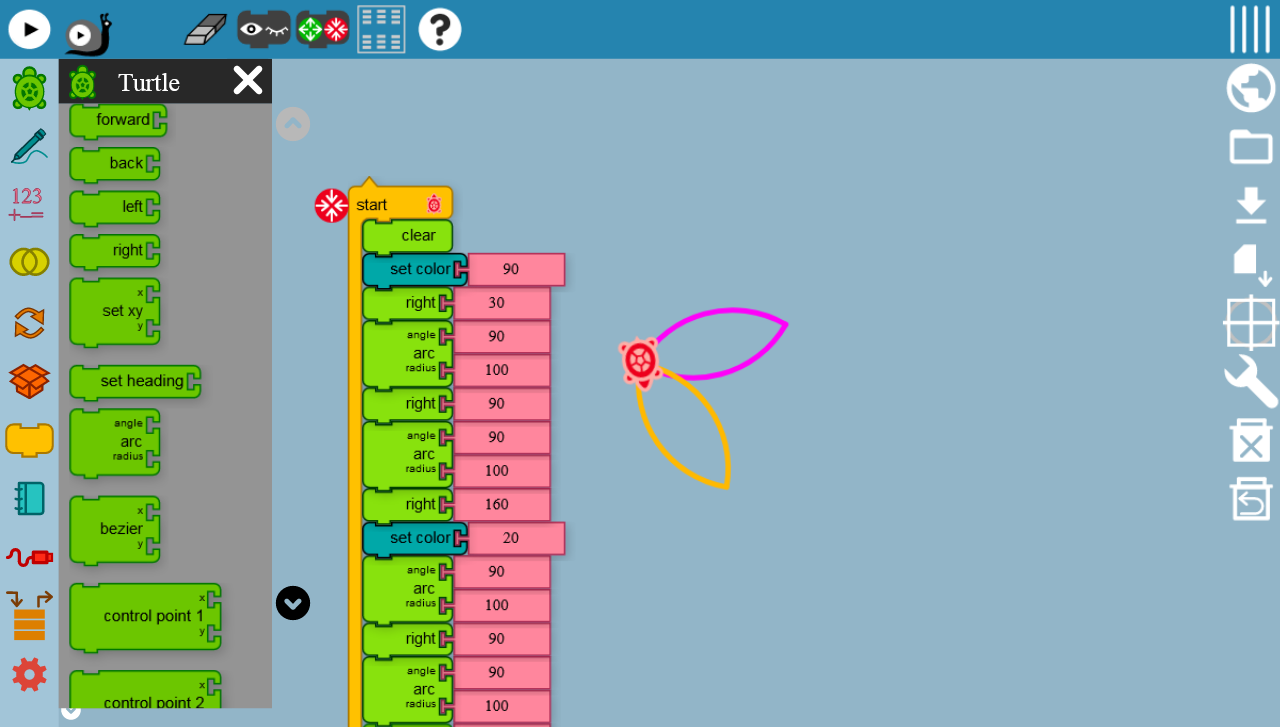The height and width of the screenshot is (727, 1280).
Task: Toggle collapse of all stacks
Action: coord(322,29)
